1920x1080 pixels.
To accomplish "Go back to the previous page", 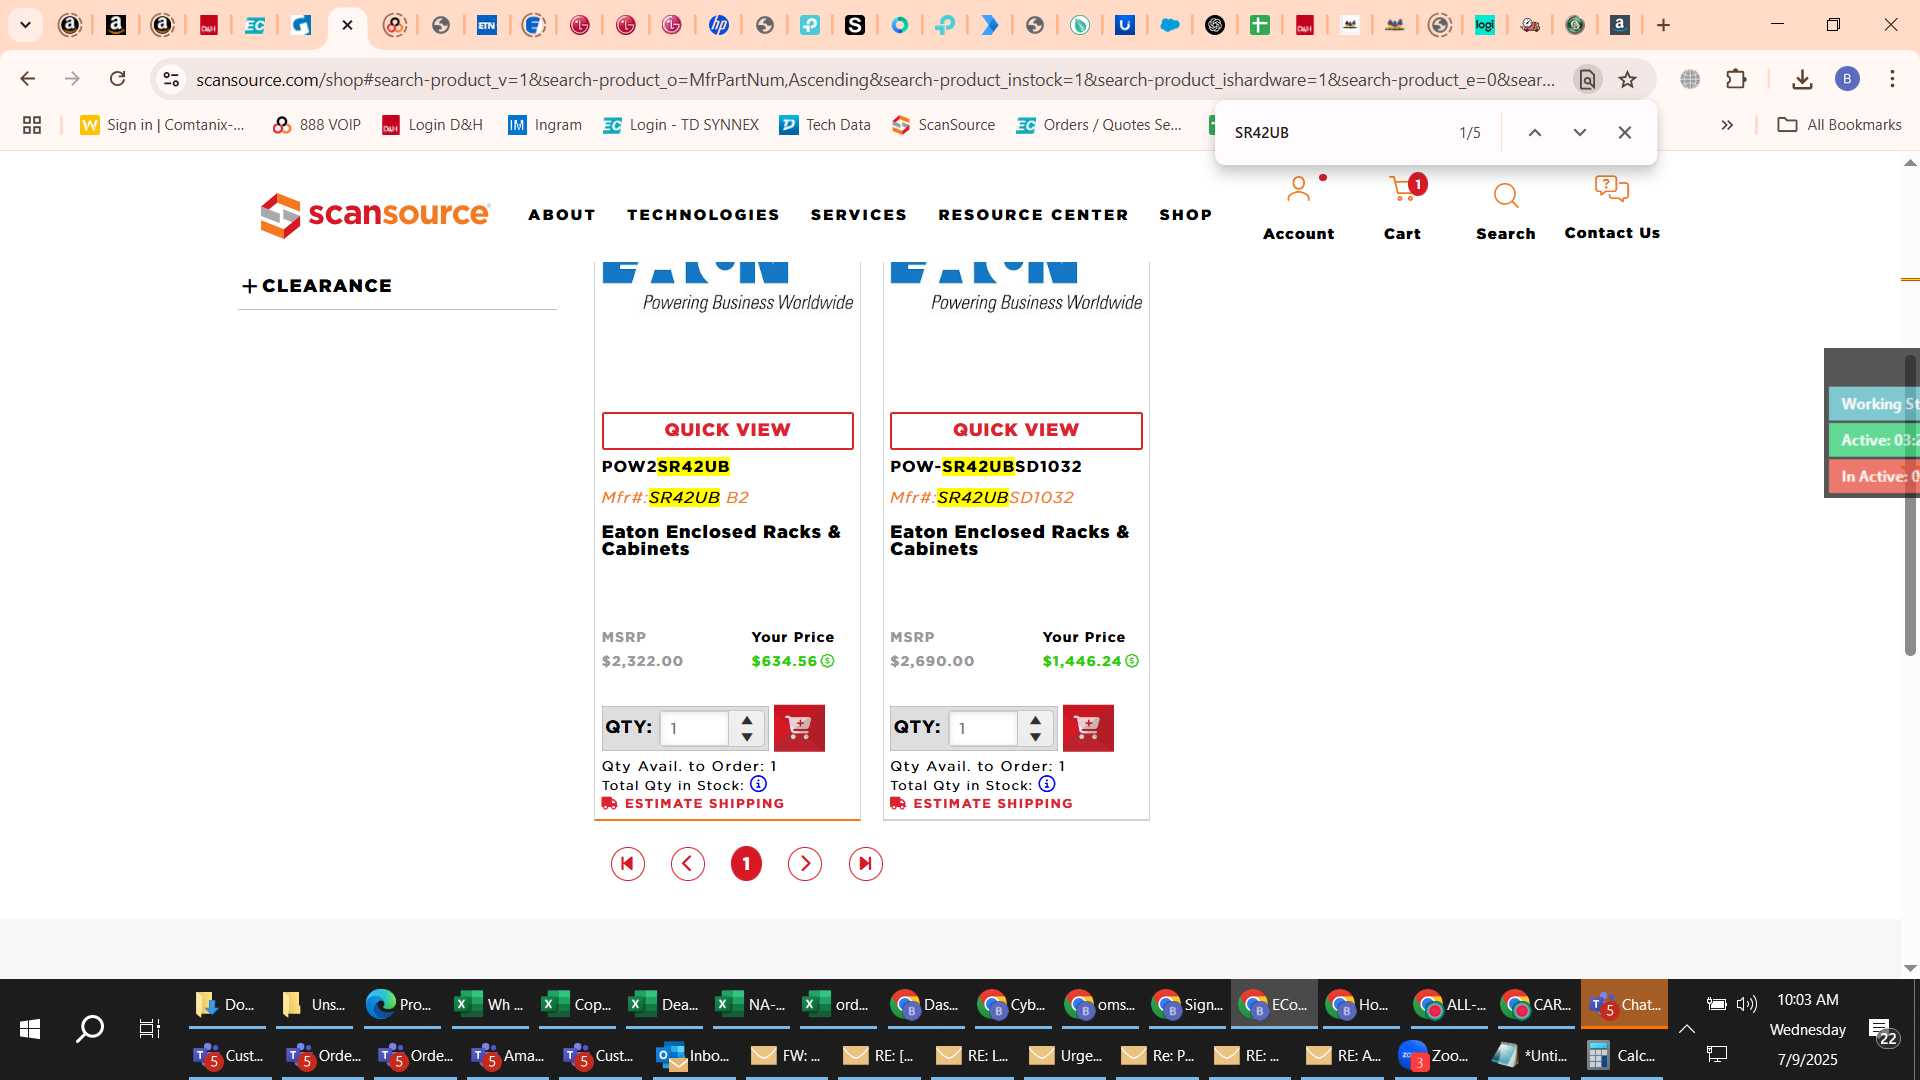I will [28, 79].
